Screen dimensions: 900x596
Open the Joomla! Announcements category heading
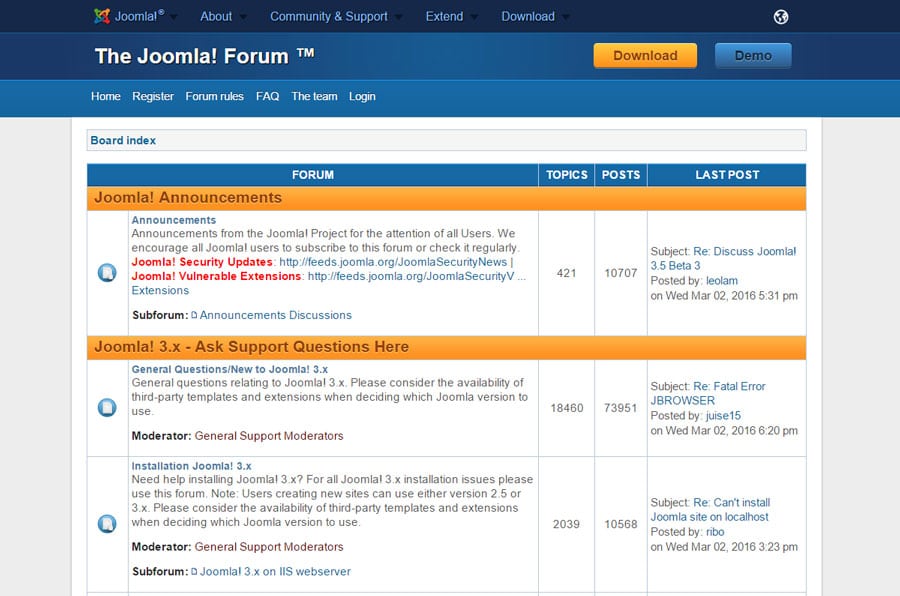(188, 198)
